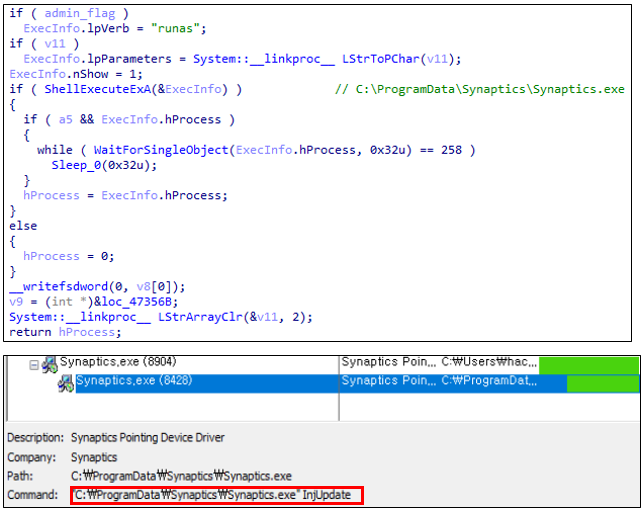644x512 pixels.
Task: Click the Description value Synaptics Pointing Device Driver
Action: pos(148,438)
